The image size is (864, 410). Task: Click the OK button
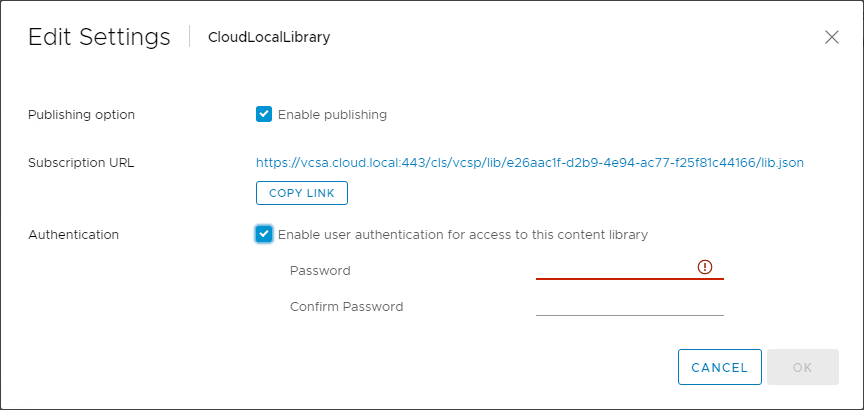[802, 367]
